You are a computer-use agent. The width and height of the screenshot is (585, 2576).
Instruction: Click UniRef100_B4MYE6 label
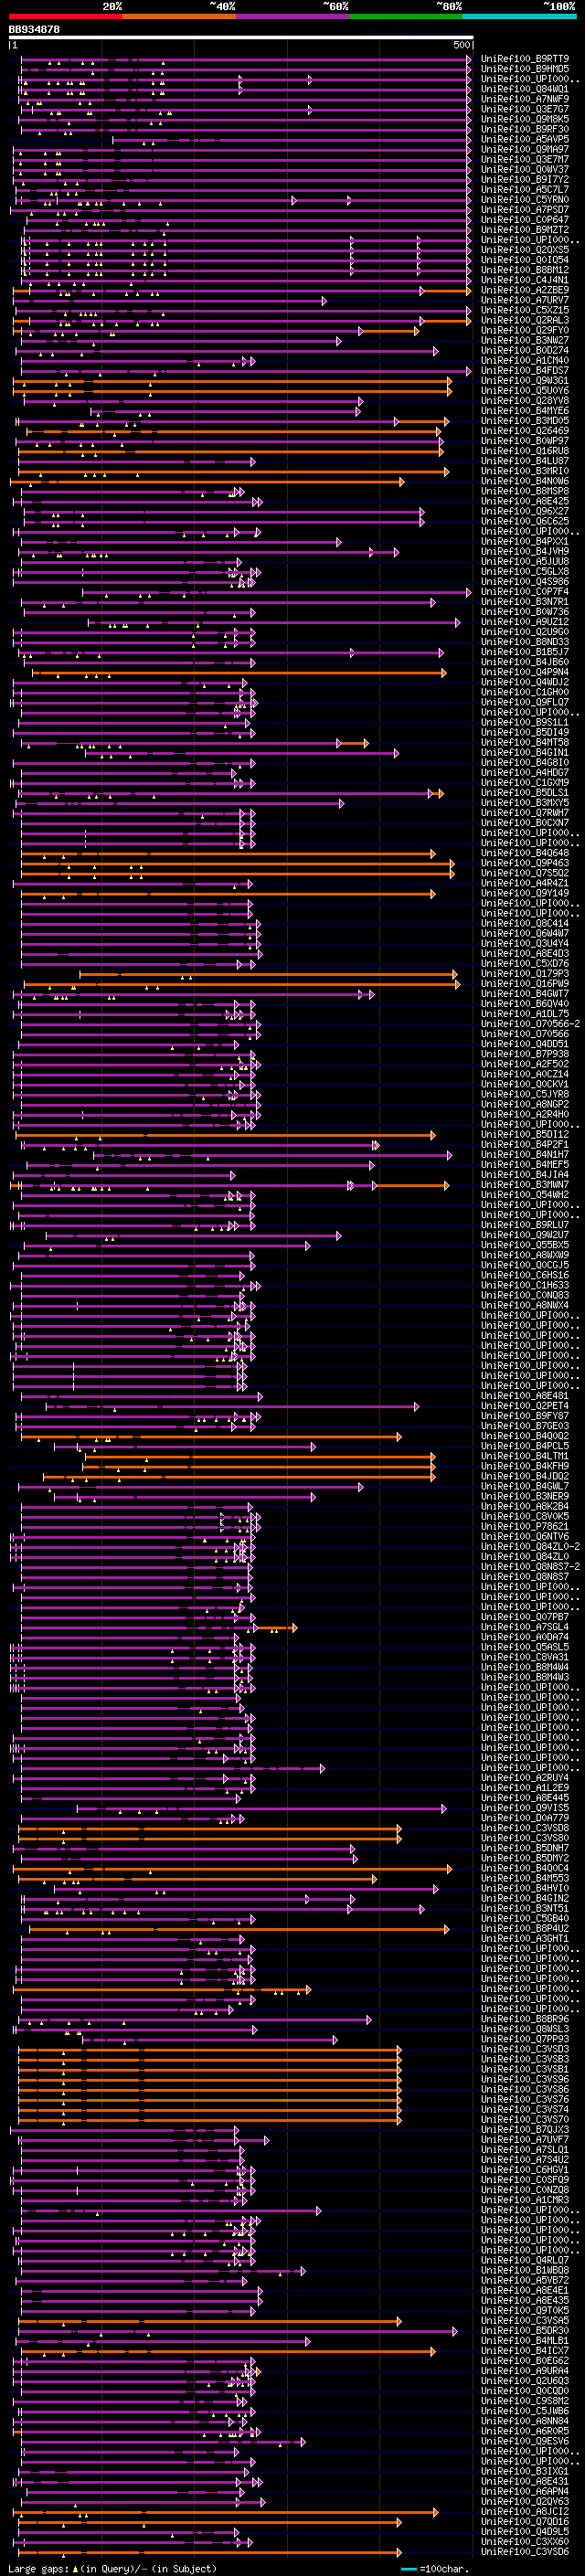525,410
